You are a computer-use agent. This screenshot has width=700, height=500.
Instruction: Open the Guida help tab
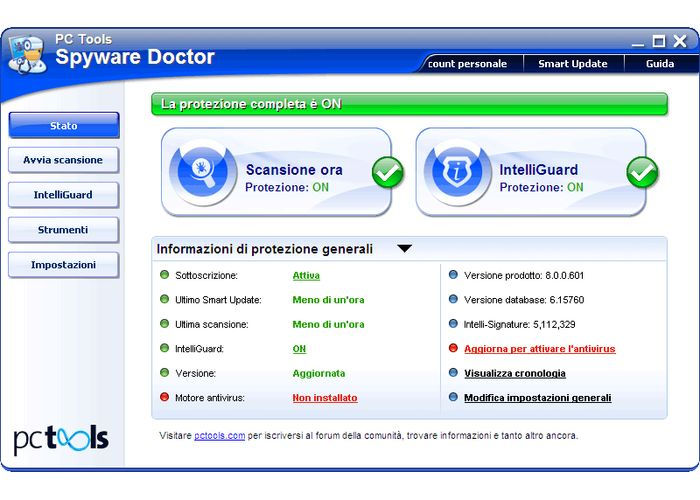tap(660, 64)
